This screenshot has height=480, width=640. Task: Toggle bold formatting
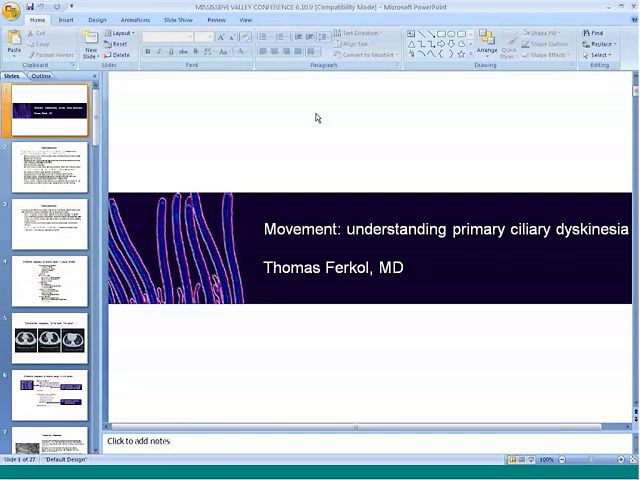(x=148, y=51)
